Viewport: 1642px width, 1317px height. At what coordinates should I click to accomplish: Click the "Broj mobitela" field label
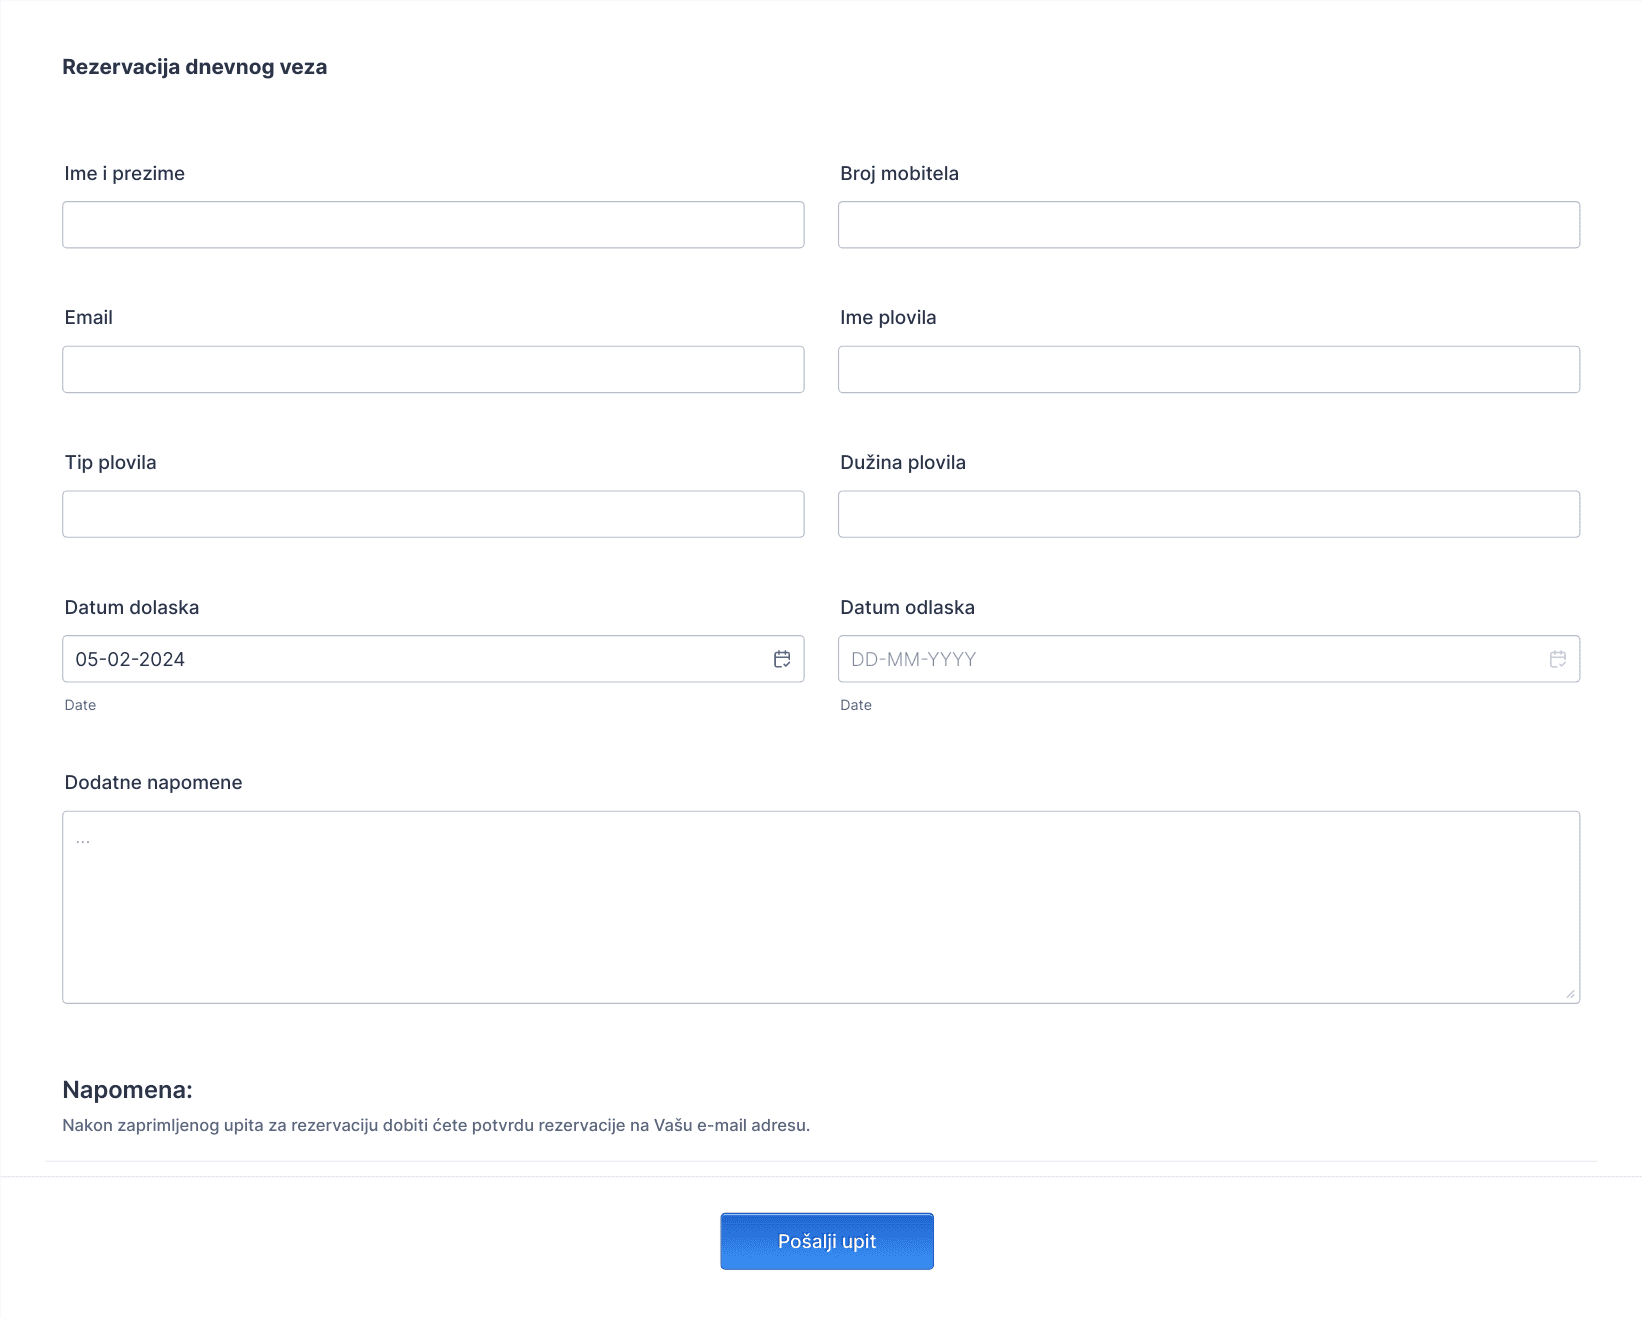pos(899,173)
